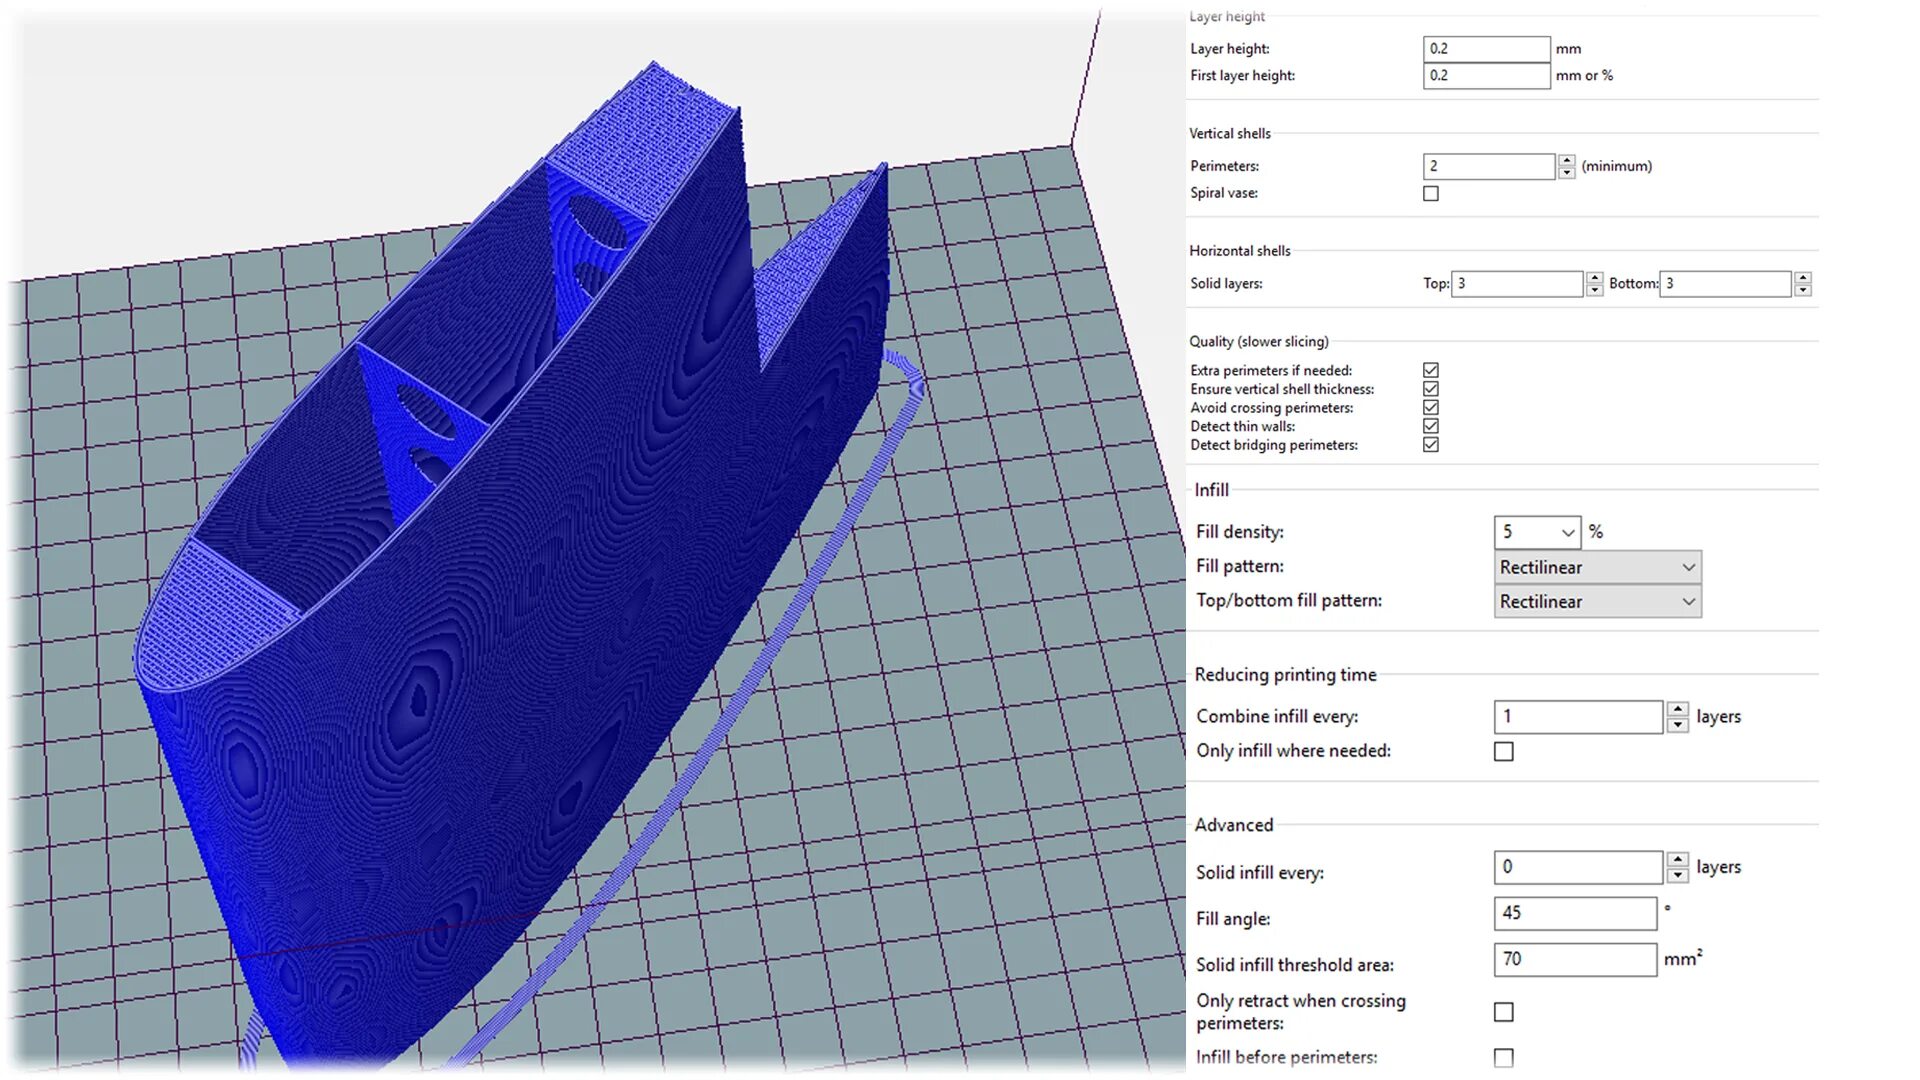Image resolution: width=1920 pixels, height=1080 pixels.
Task: Check Infill before perimeters option
Action: coord(1504,1058)
